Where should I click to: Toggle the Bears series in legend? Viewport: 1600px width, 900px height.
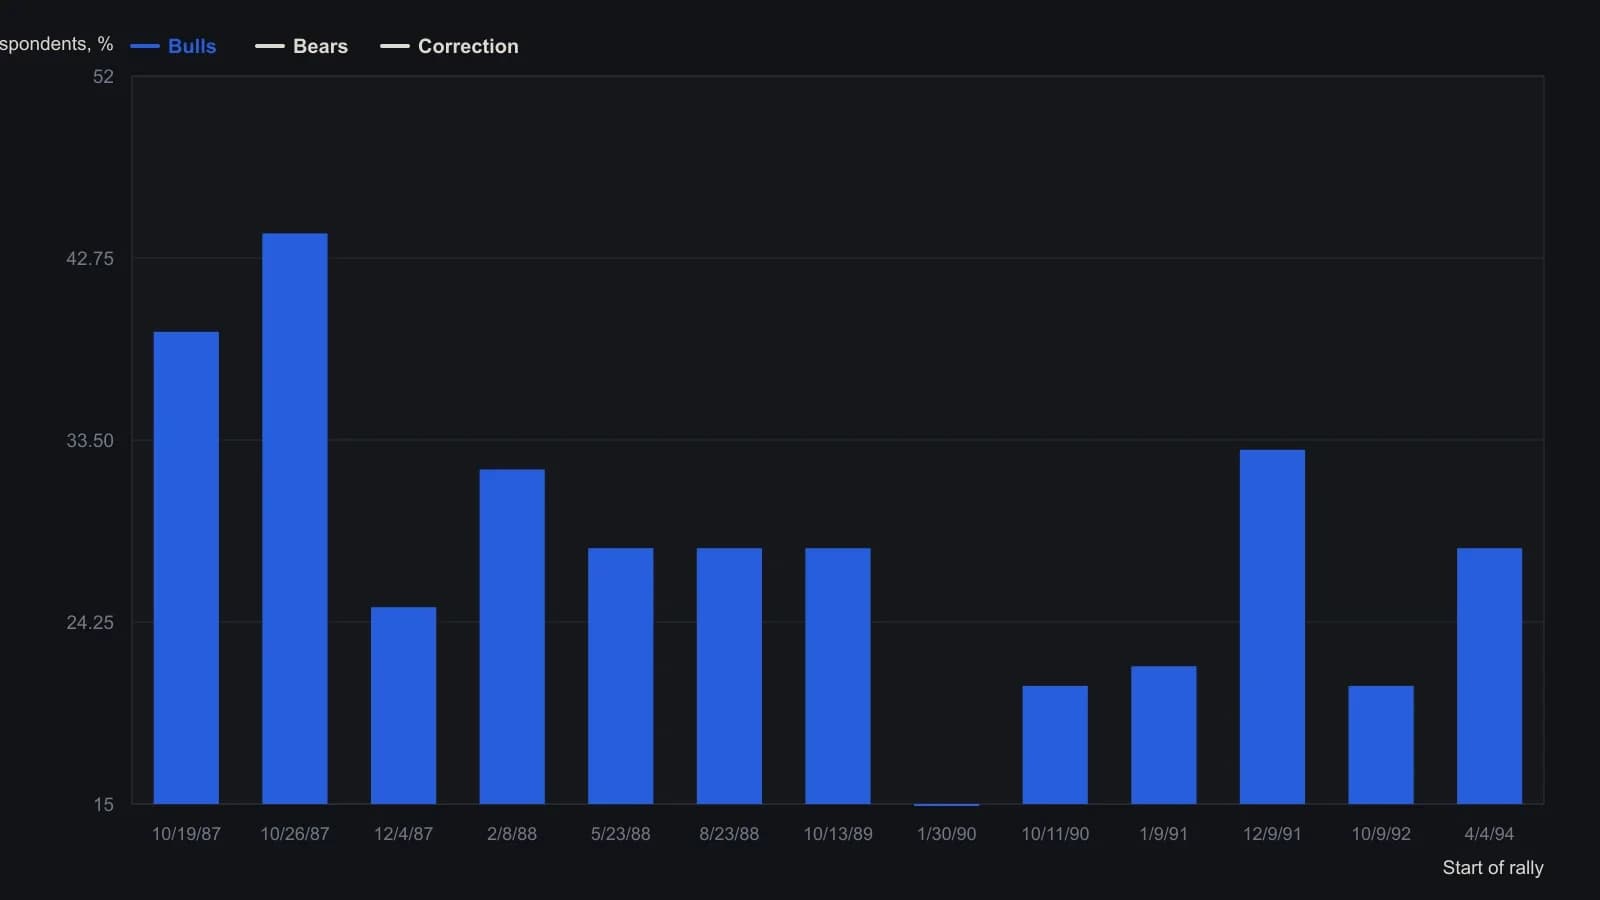pos(301,46)
